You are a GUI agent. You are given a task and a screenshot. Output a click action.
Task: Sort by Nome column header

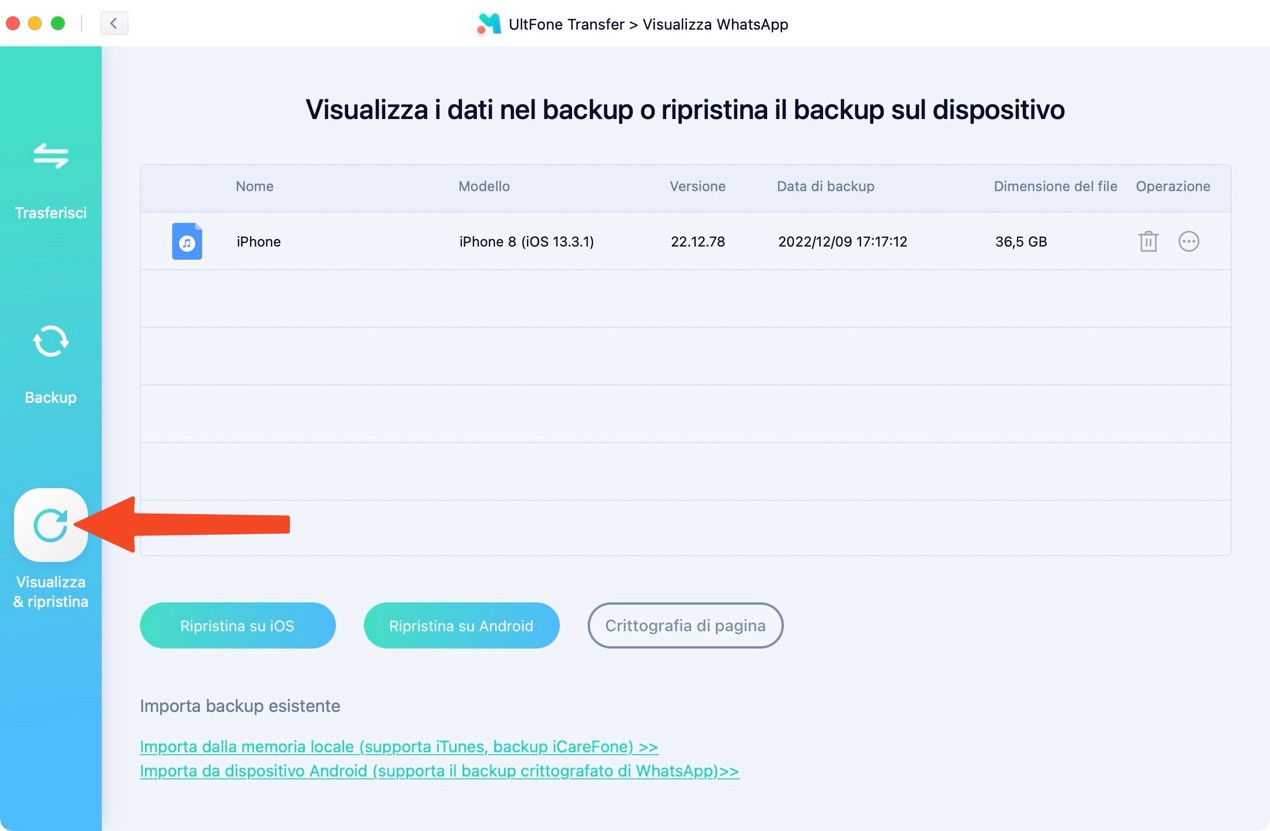(255, 186)
